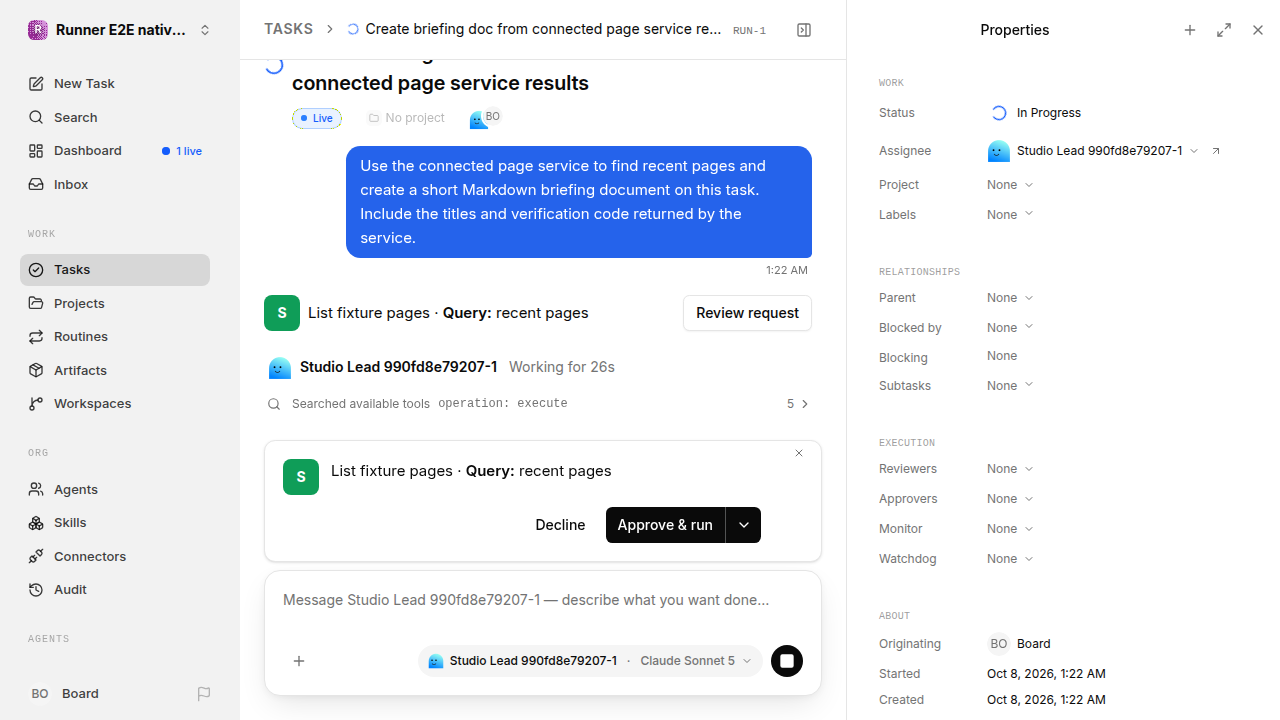This screenshot has width=1280, height=720.
Task: Select Tasks in the Work section
Action: pyautogui.click(x=115, y=270)
